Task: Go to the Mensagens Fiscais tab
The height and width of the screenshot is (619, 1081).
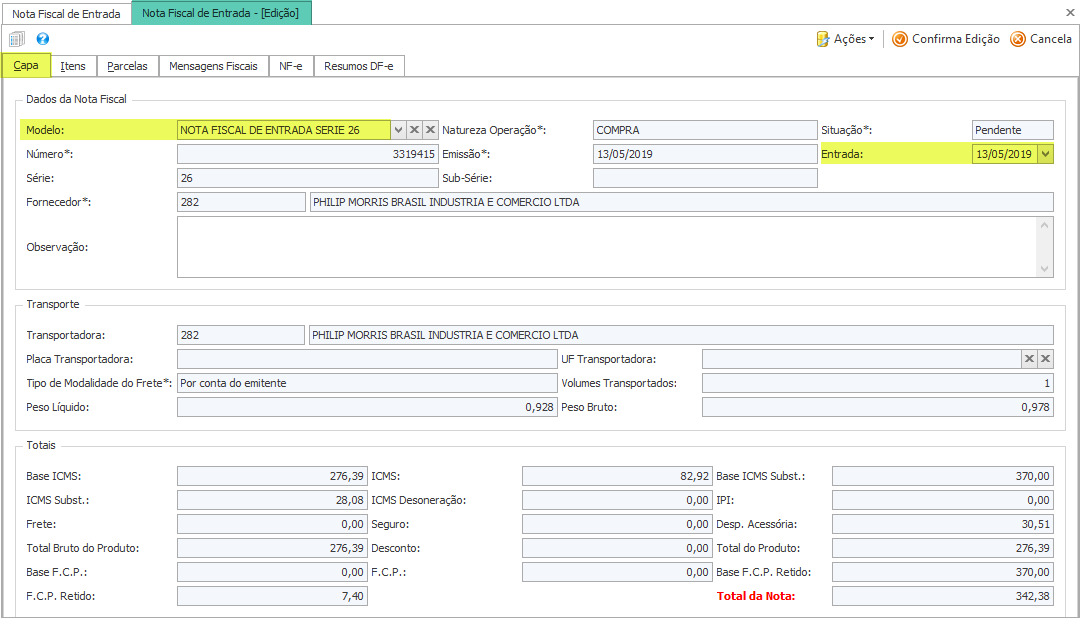Action: pyautogui.click(x=214, y=66)
